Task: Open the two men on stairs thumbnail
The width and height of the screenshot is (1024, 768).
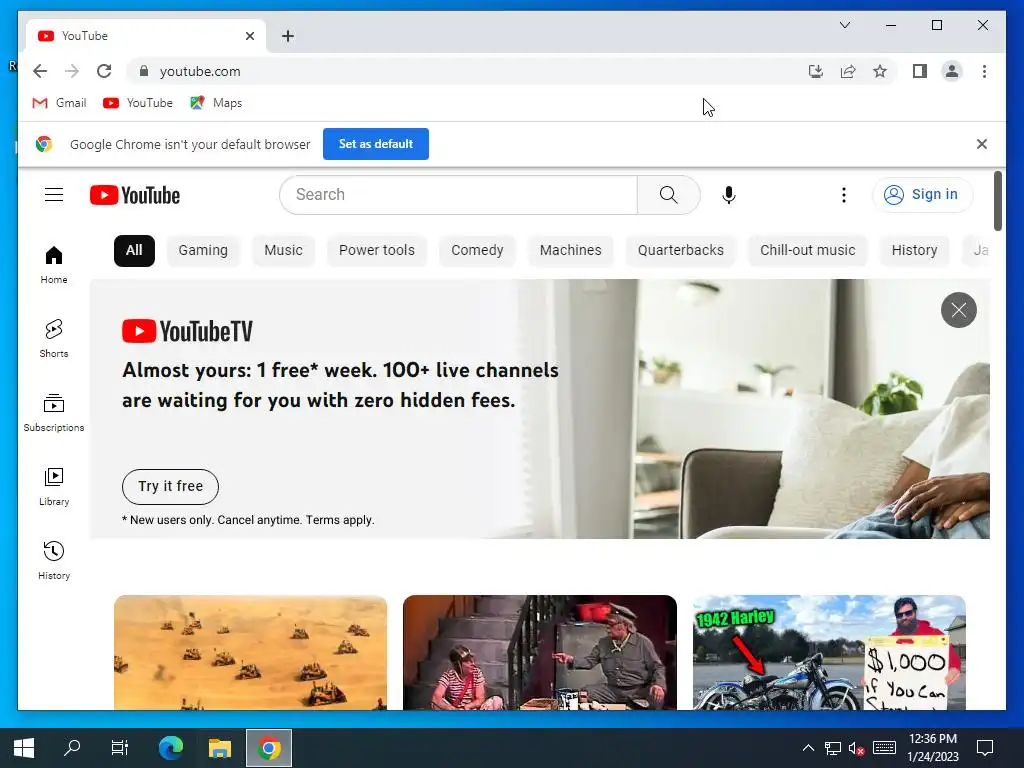Action: tap(539, 652)
